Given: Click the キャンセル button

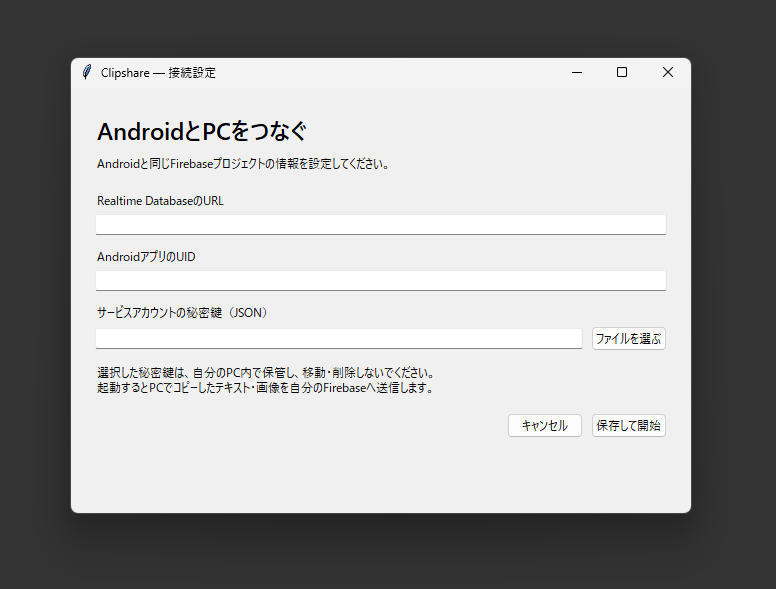Looking at the screenshot, I should (x=544, y=426).
